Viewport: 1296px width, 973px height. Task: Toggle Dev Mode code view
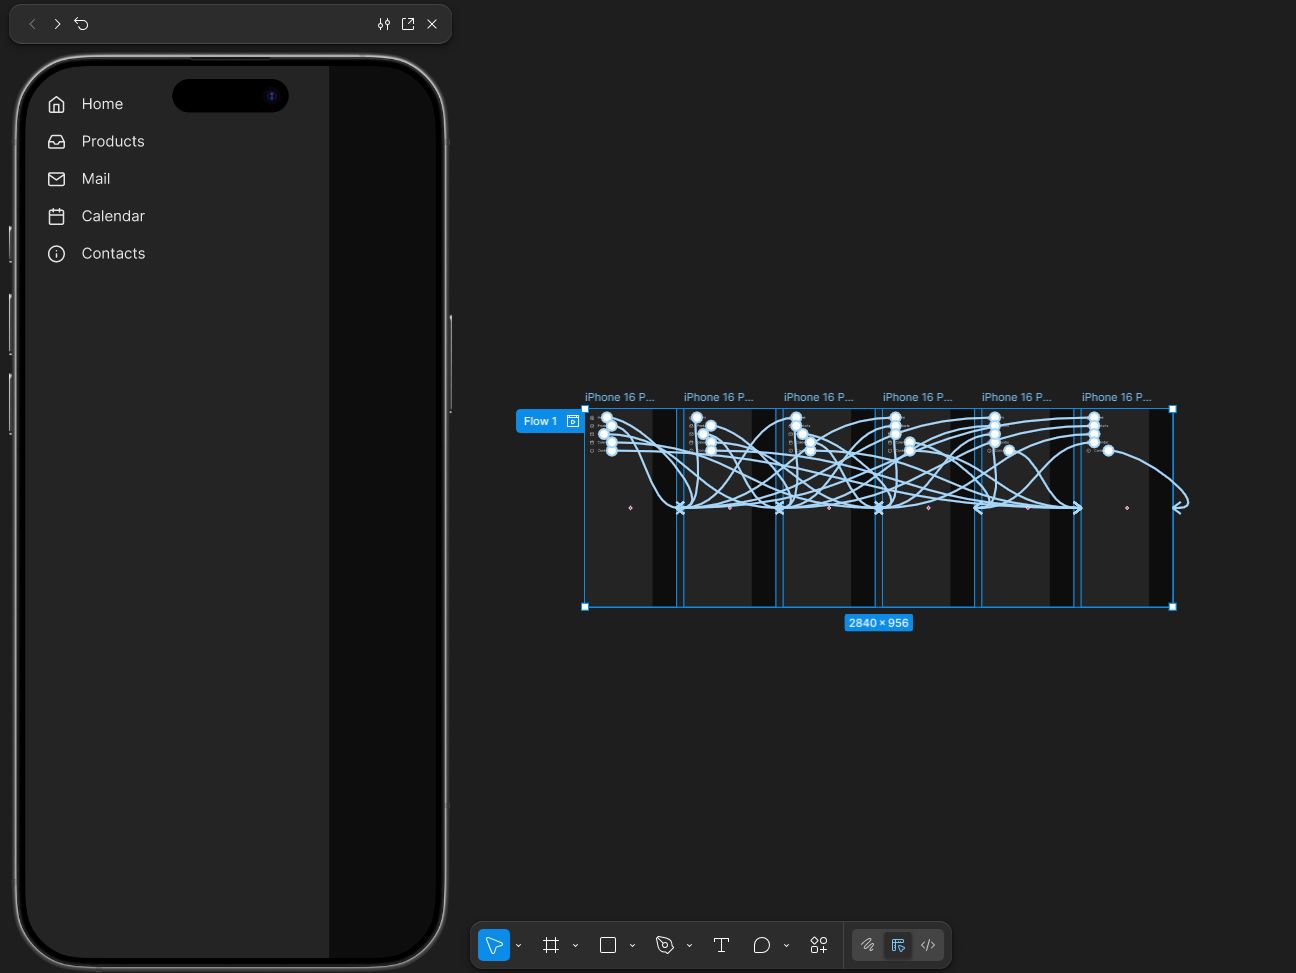(x=928, y=945)
